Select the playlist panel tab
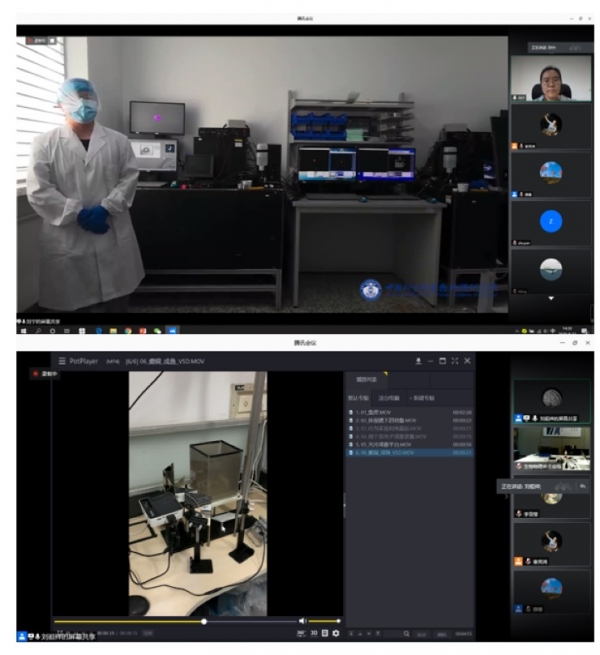 click(366, 379)
